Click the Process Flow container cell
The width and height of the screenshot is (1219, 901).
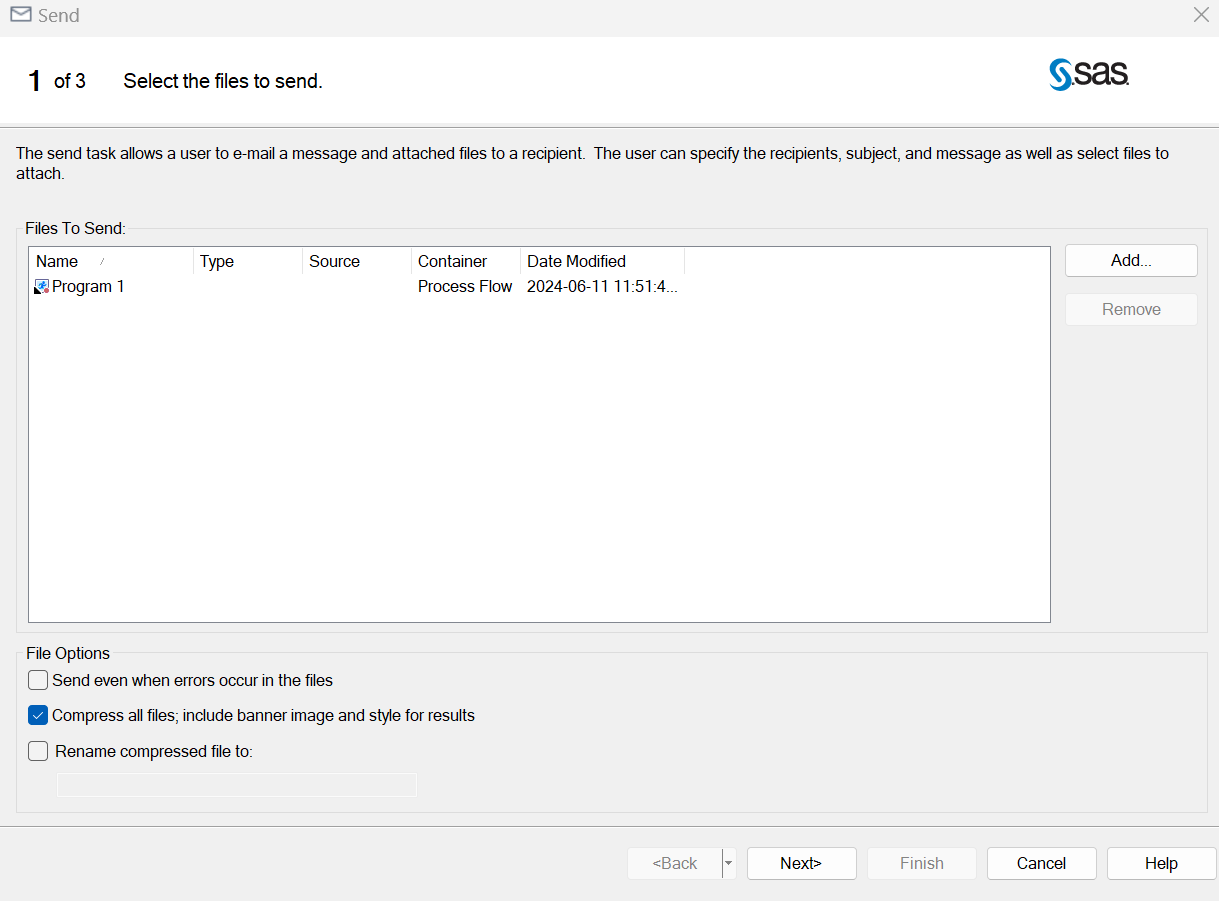click(x=465, y=287)
